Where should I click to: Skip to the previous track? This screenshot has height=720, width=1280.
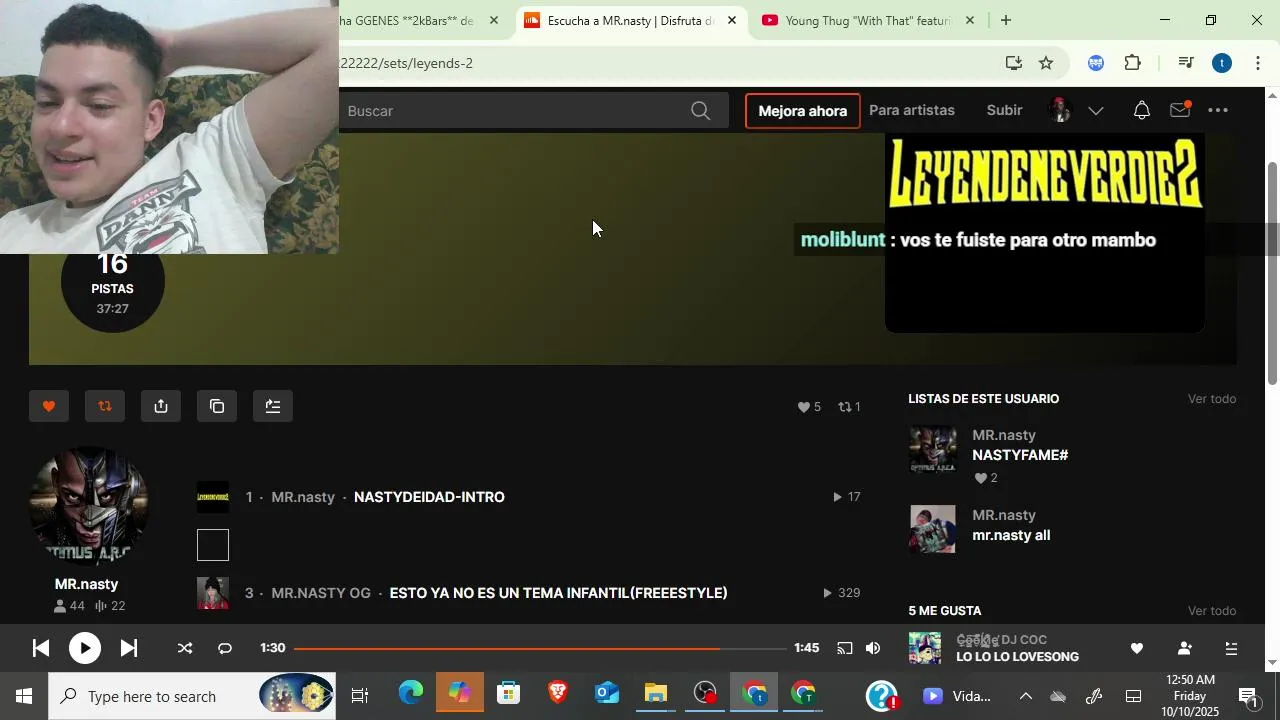41,648
